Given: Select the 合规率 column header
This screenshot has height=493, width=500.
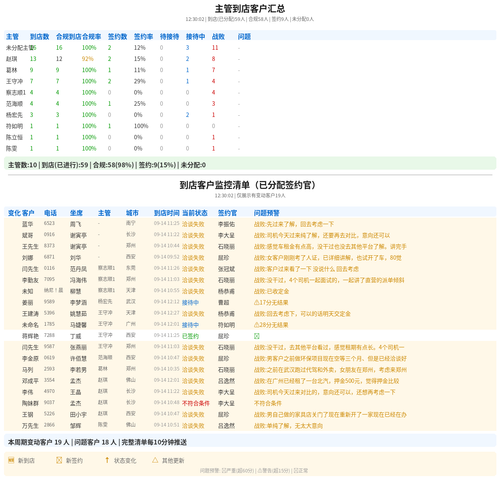Looking at the screenshot, I should (92, 37).
